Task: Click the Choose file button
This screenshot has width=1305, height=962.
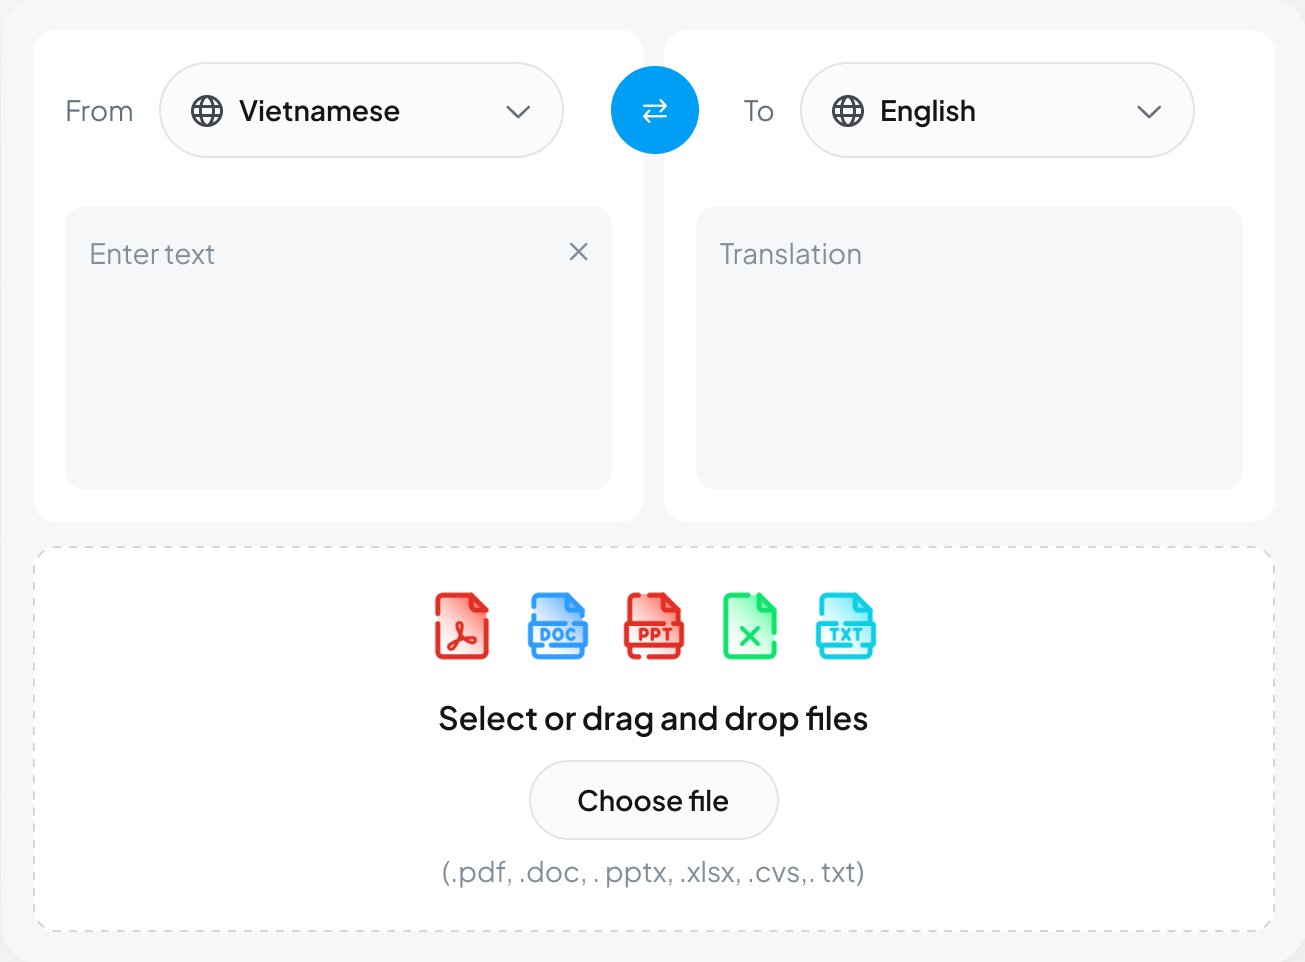Action: [x=653, y=800]
